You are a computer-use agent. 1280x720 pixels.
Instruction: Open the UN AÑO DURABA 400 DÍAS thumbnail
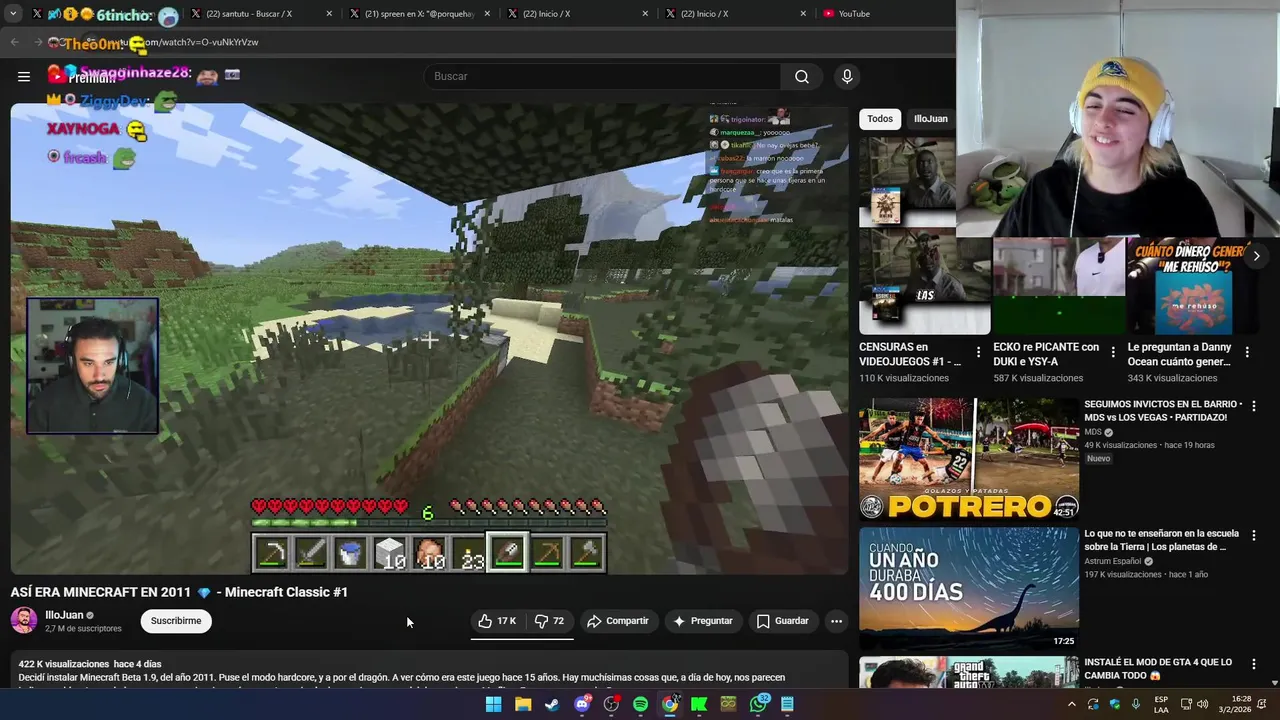point(969,588)
